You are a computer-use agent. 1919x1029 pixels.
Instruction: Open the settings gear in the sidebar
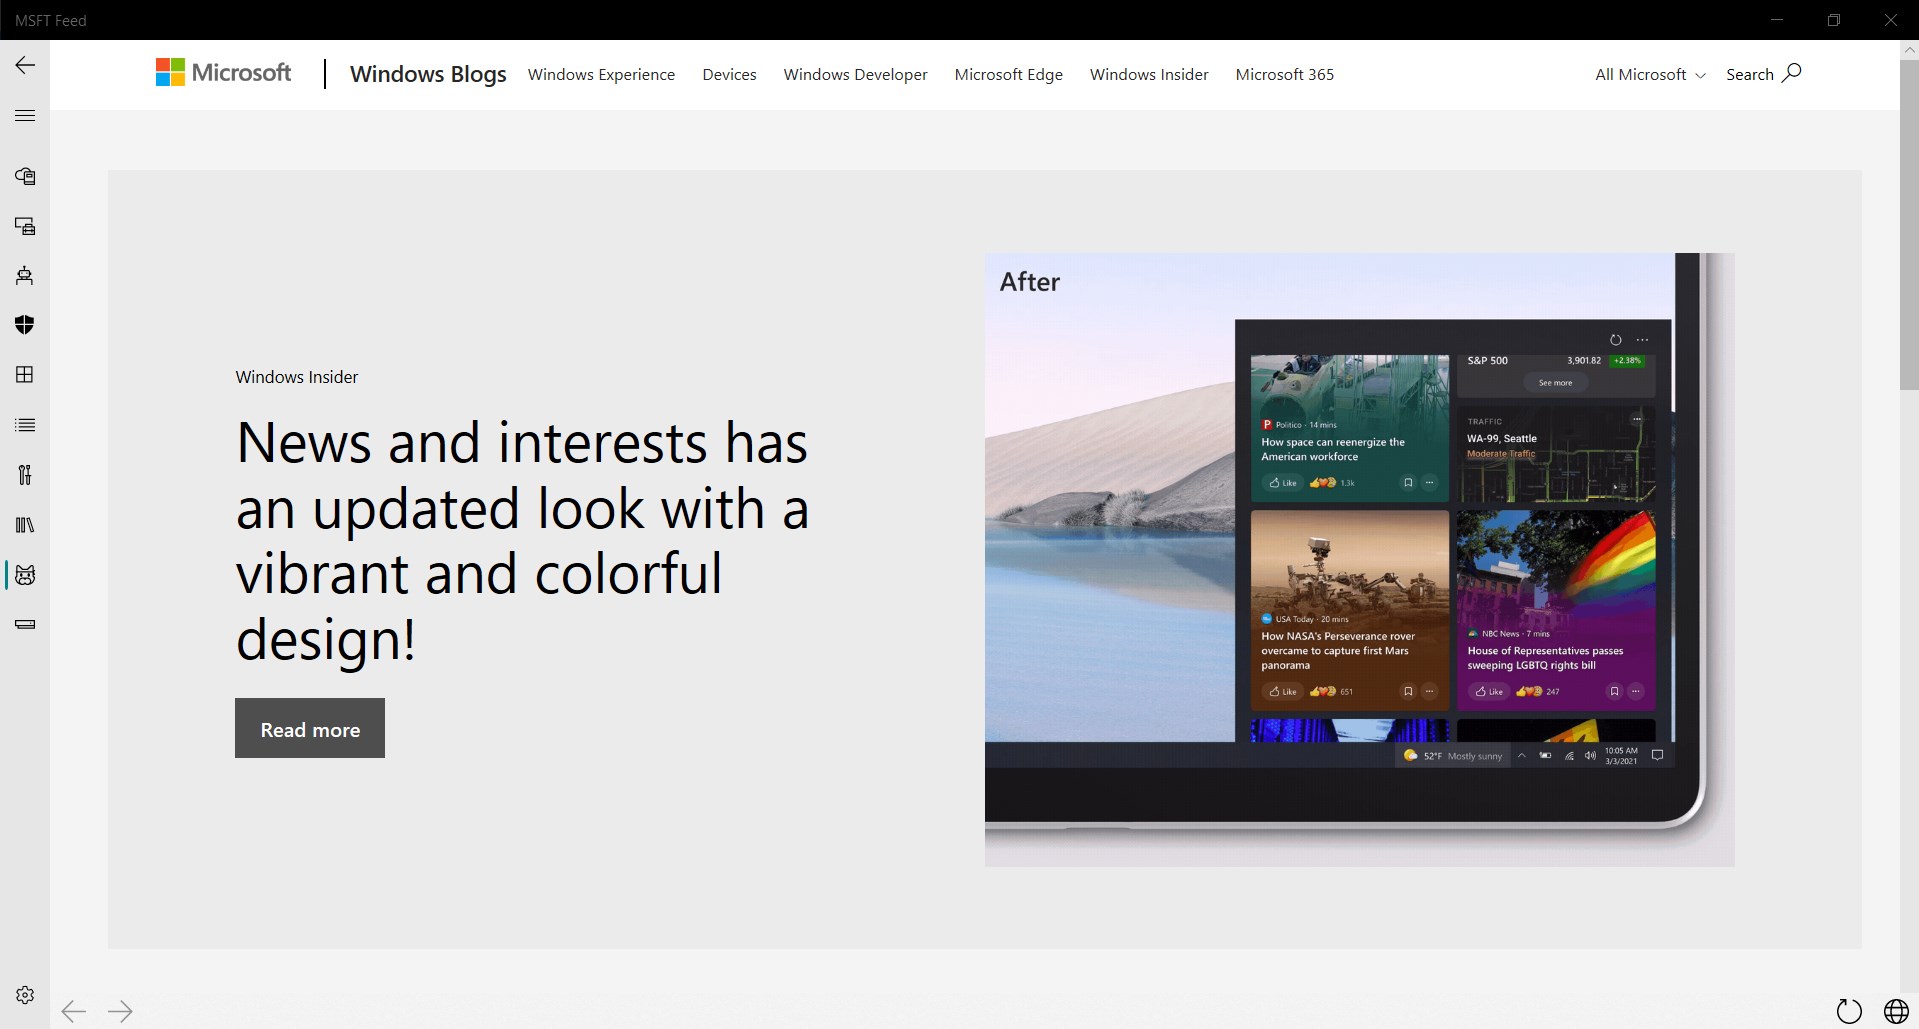(x=25, y=995)
